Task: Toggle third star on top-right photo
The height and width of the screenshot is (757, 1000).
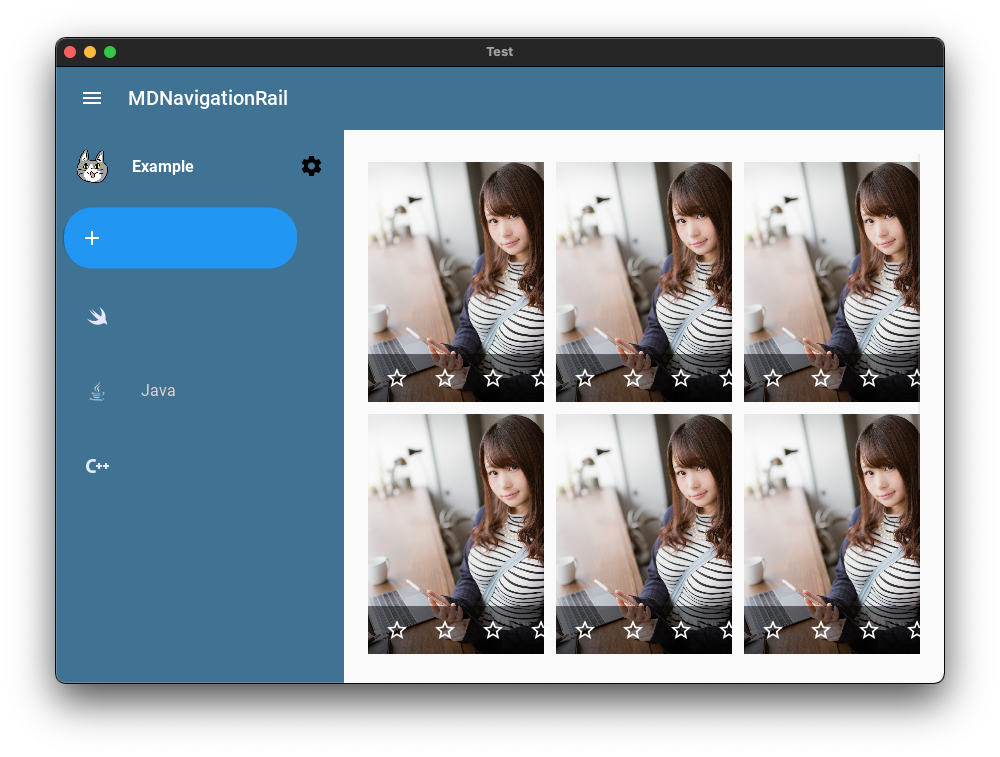Action: coord(869,378)
